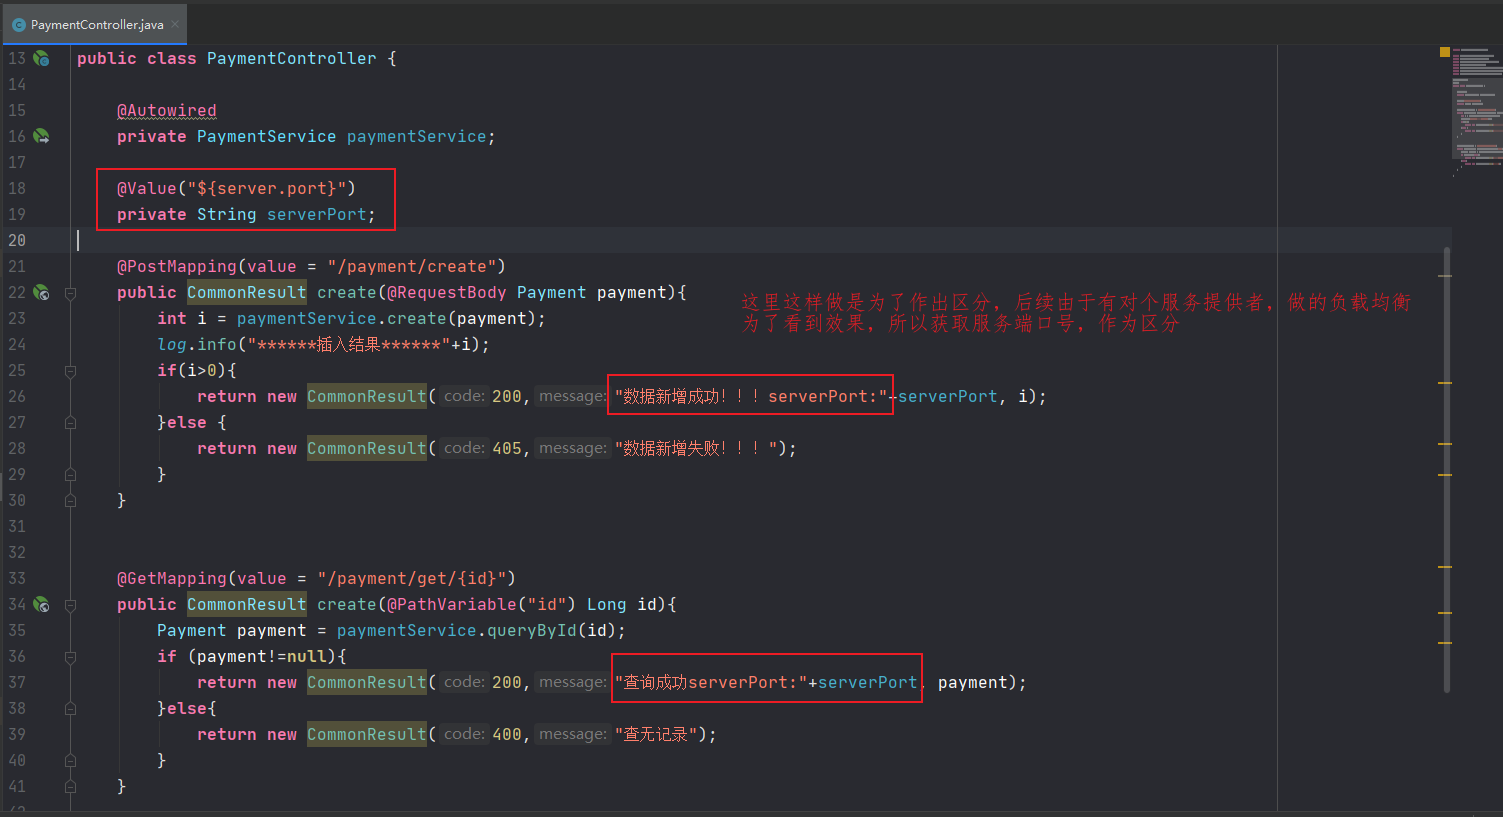Image resolution: width=1503 pixels, height=817 pixels.
Task: Click the fold end marker on line 40
Action: [70, 761]
